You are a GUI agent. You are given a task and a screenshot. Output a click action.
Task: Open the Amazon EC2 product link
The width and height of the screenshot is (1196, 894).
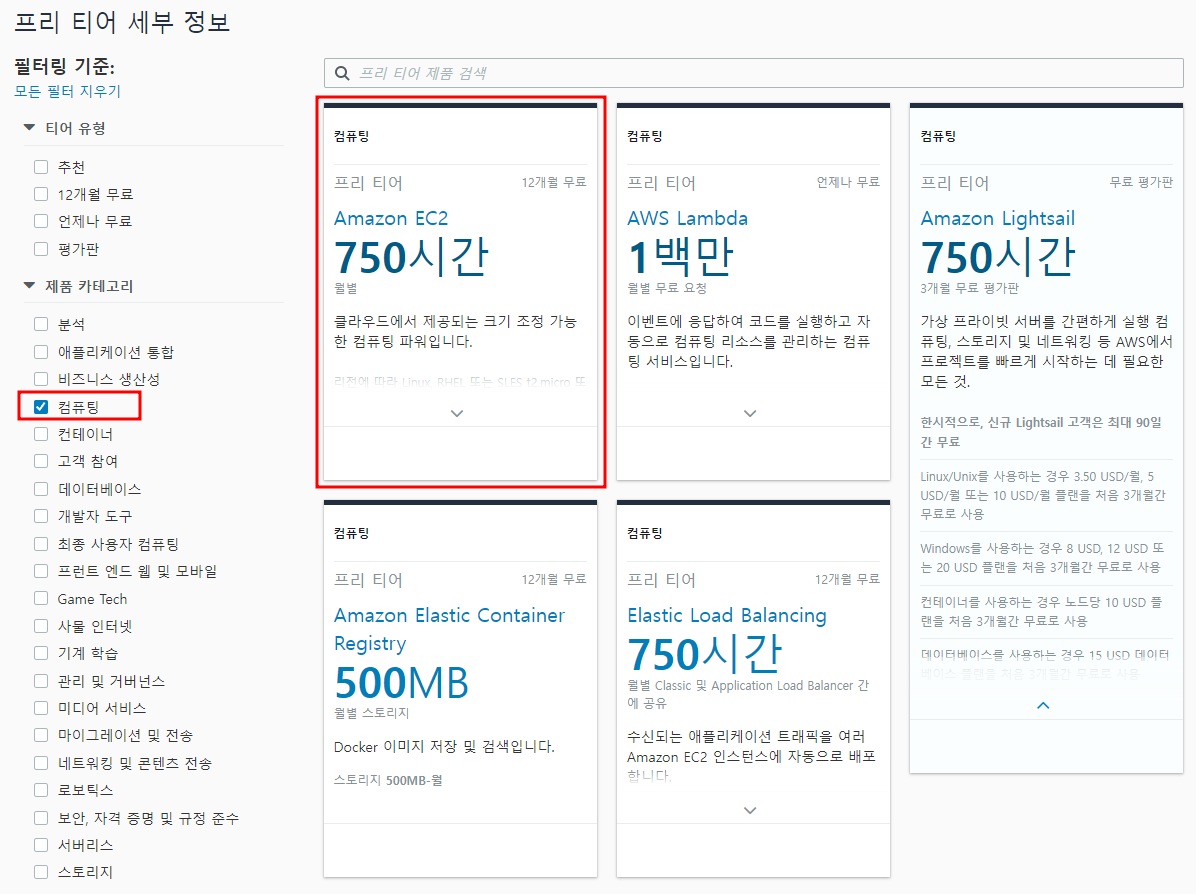click(x=391, y=218)
